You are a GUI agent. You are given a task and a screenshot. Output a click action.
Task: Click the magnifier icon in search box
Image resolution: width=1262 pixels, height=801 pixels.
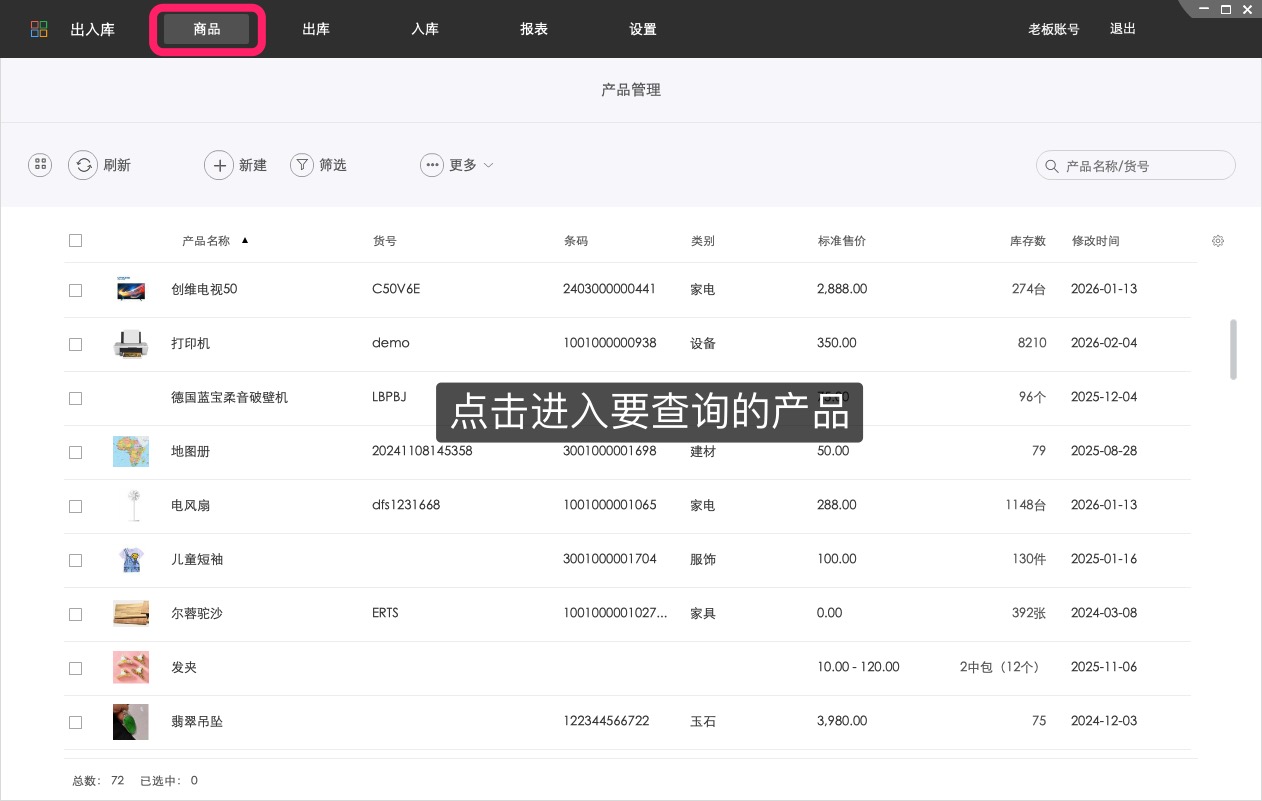click(x=1051, y=165)
